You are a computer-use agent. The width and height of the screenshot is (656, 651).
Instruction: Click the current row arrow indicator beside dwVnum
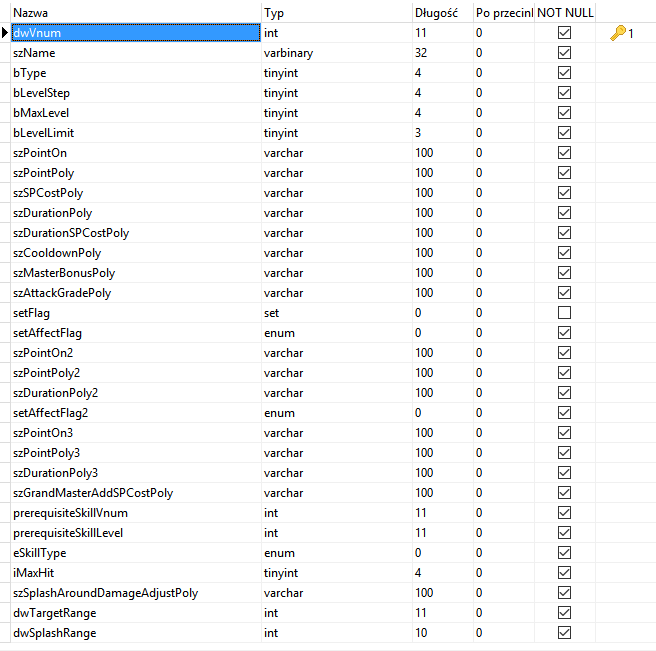click(x=5, y=33)
